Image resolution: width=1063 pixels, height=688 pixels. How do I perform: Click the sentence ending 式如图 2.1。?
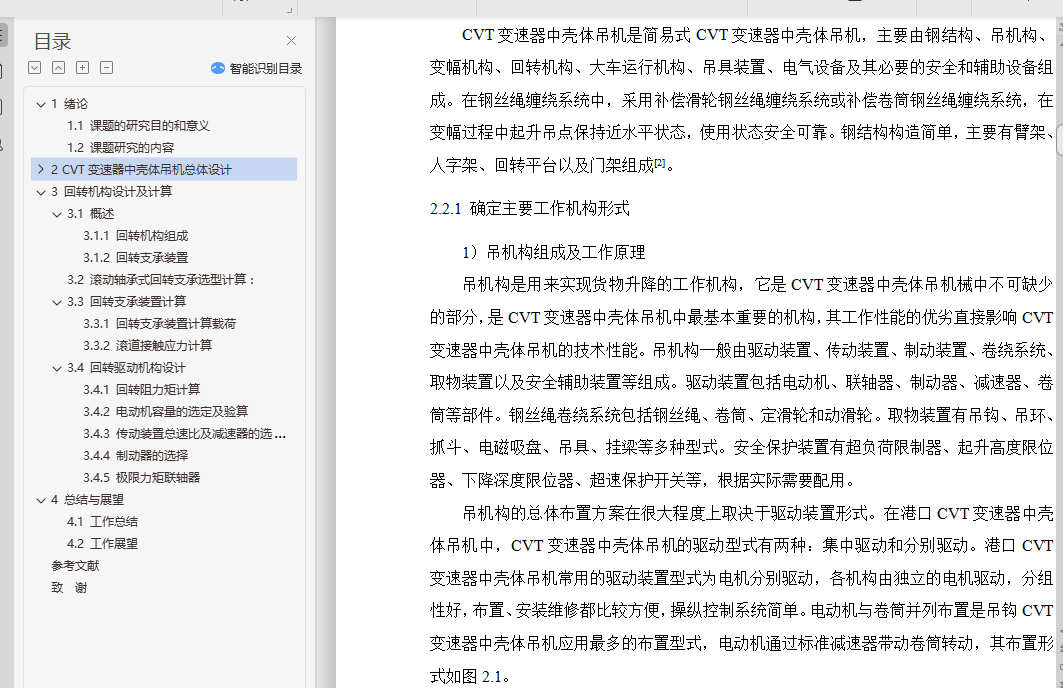pyautogui.click(x=469, y=676)
